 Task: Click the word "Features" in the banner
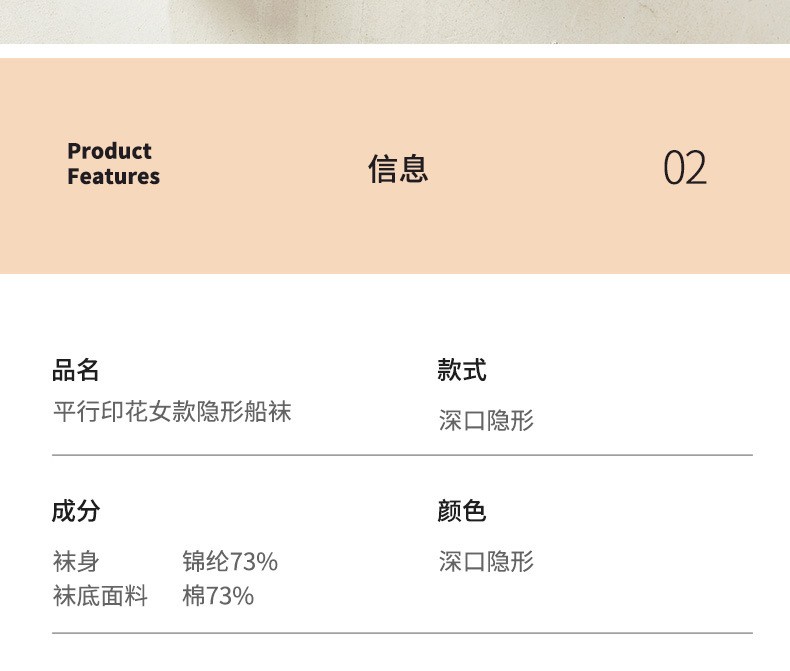113,177
